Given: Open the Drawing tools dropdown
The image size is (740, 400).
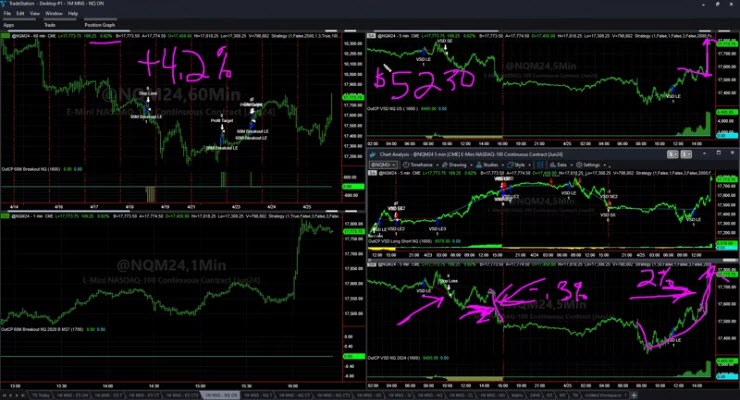Looking at the screenshot, I should click(x=455, y=165).
